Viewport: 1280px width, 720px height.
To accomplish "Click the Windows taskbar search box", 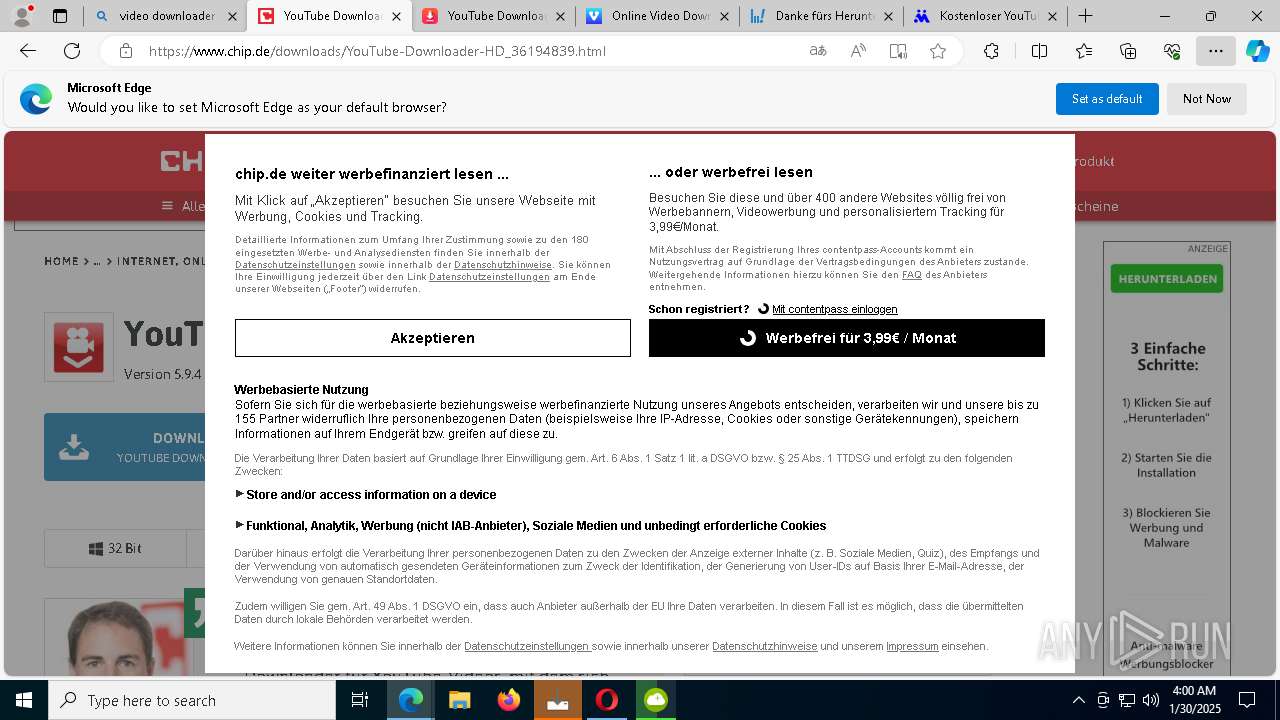I will 192,700.
